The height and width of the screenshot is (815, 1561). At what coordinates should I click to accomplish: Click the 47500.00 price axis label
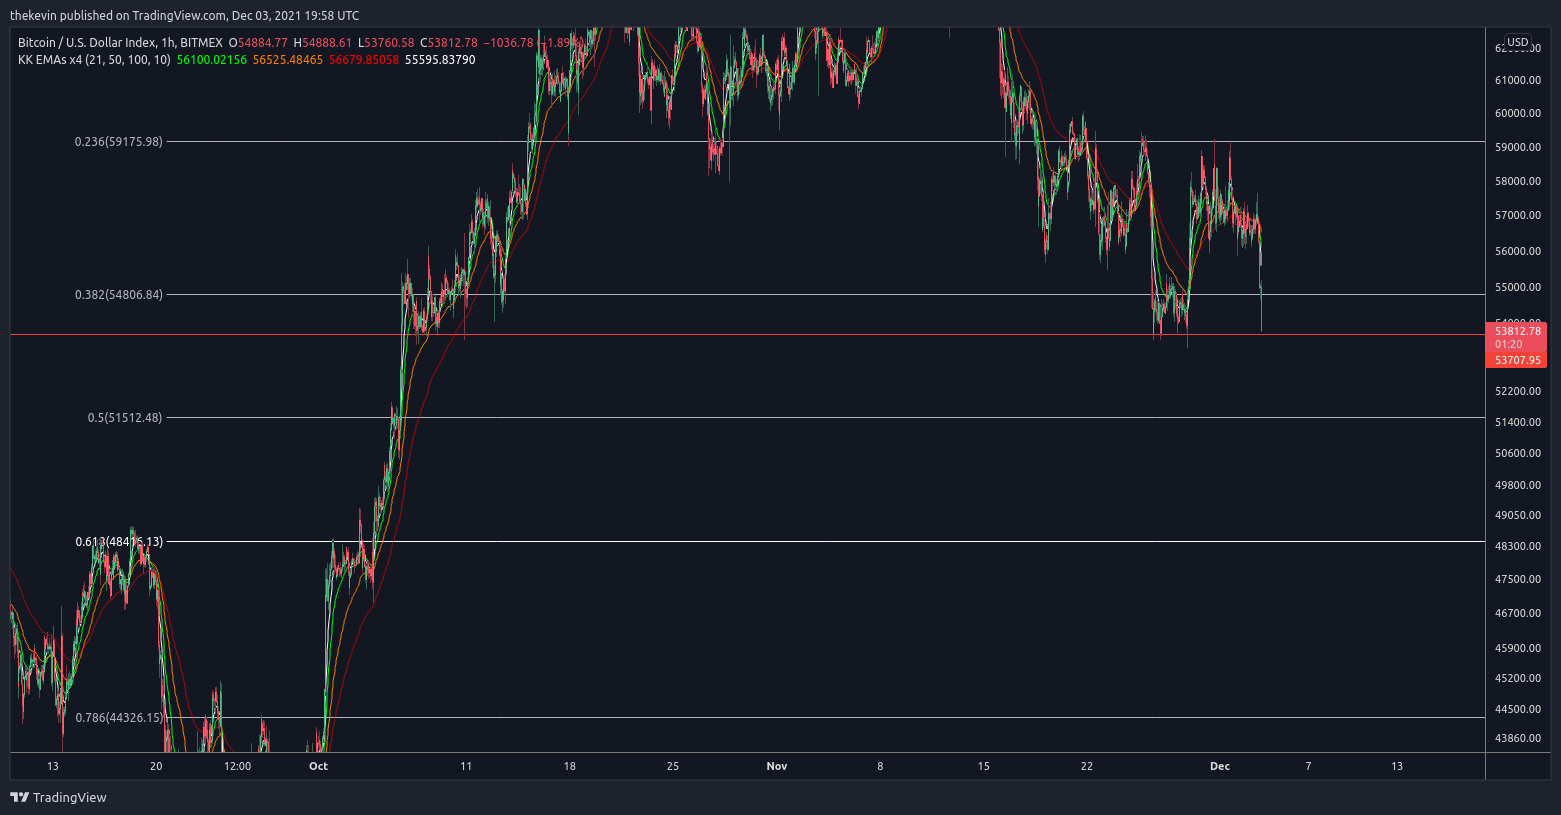tap(1517, 579)
